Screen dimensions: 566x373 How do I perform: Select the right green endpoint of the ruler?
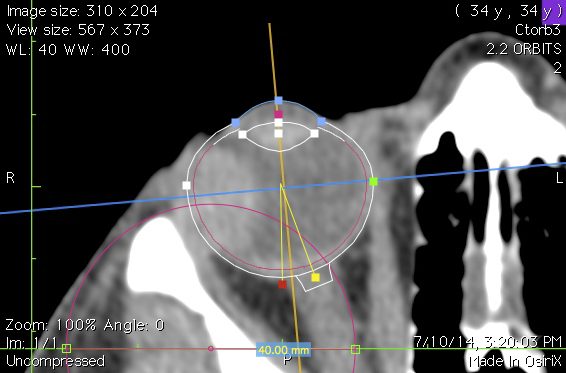click(355, 349)
